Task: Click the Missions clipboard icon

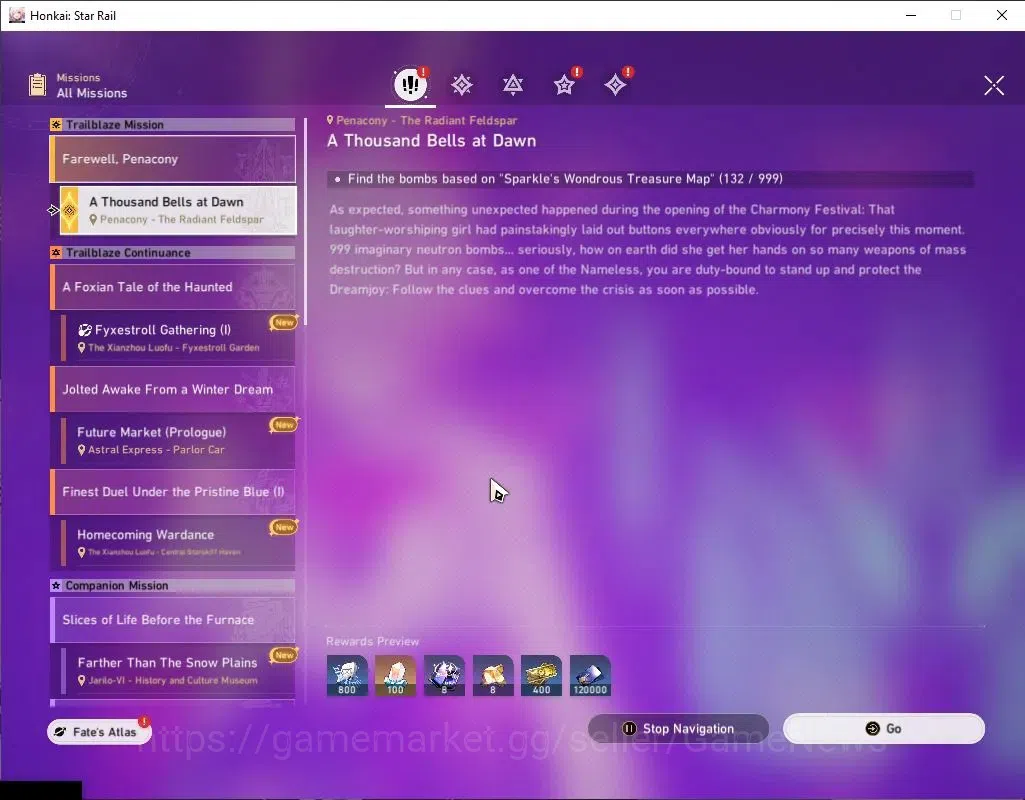Action: coord(37,85)
